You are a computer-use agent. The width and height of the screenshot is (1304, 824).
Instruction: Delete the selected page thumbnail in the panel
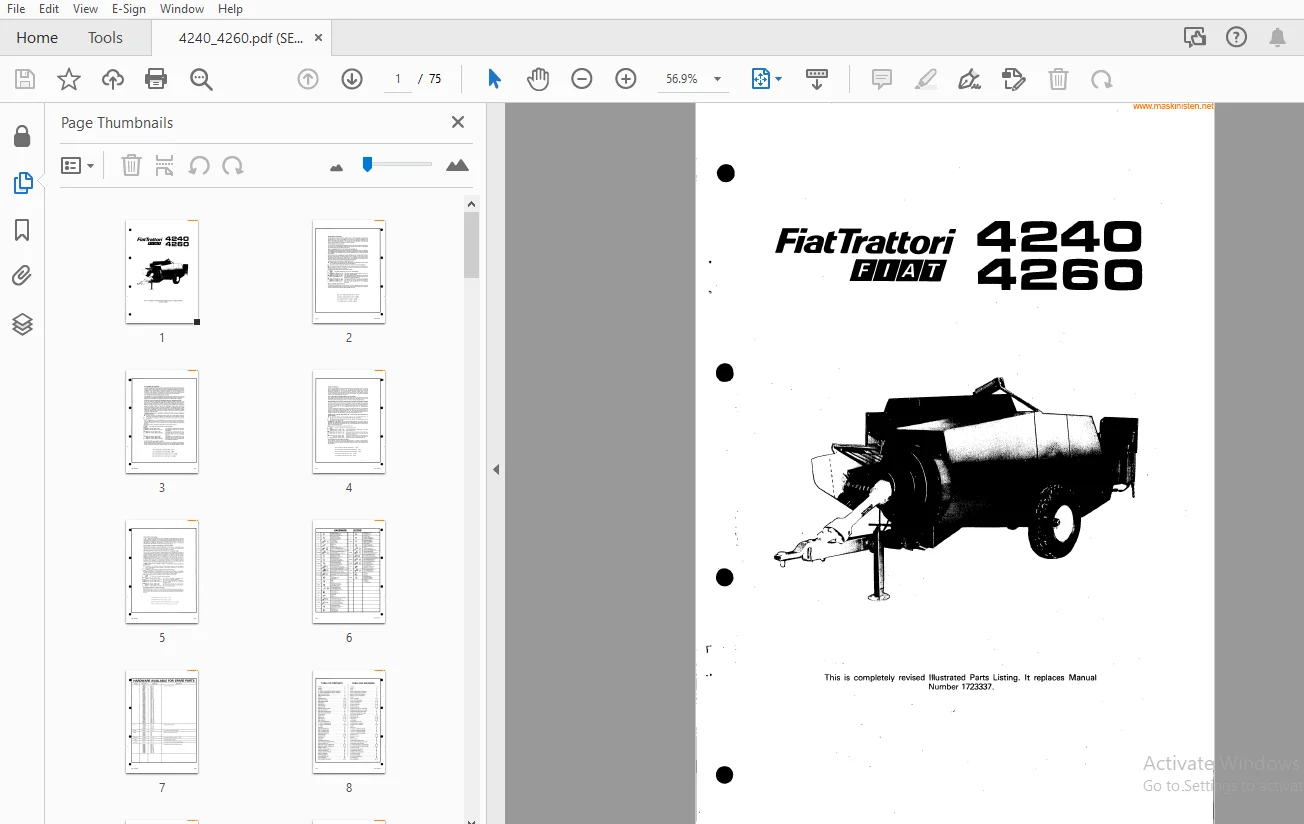click(x=131, y=166)
